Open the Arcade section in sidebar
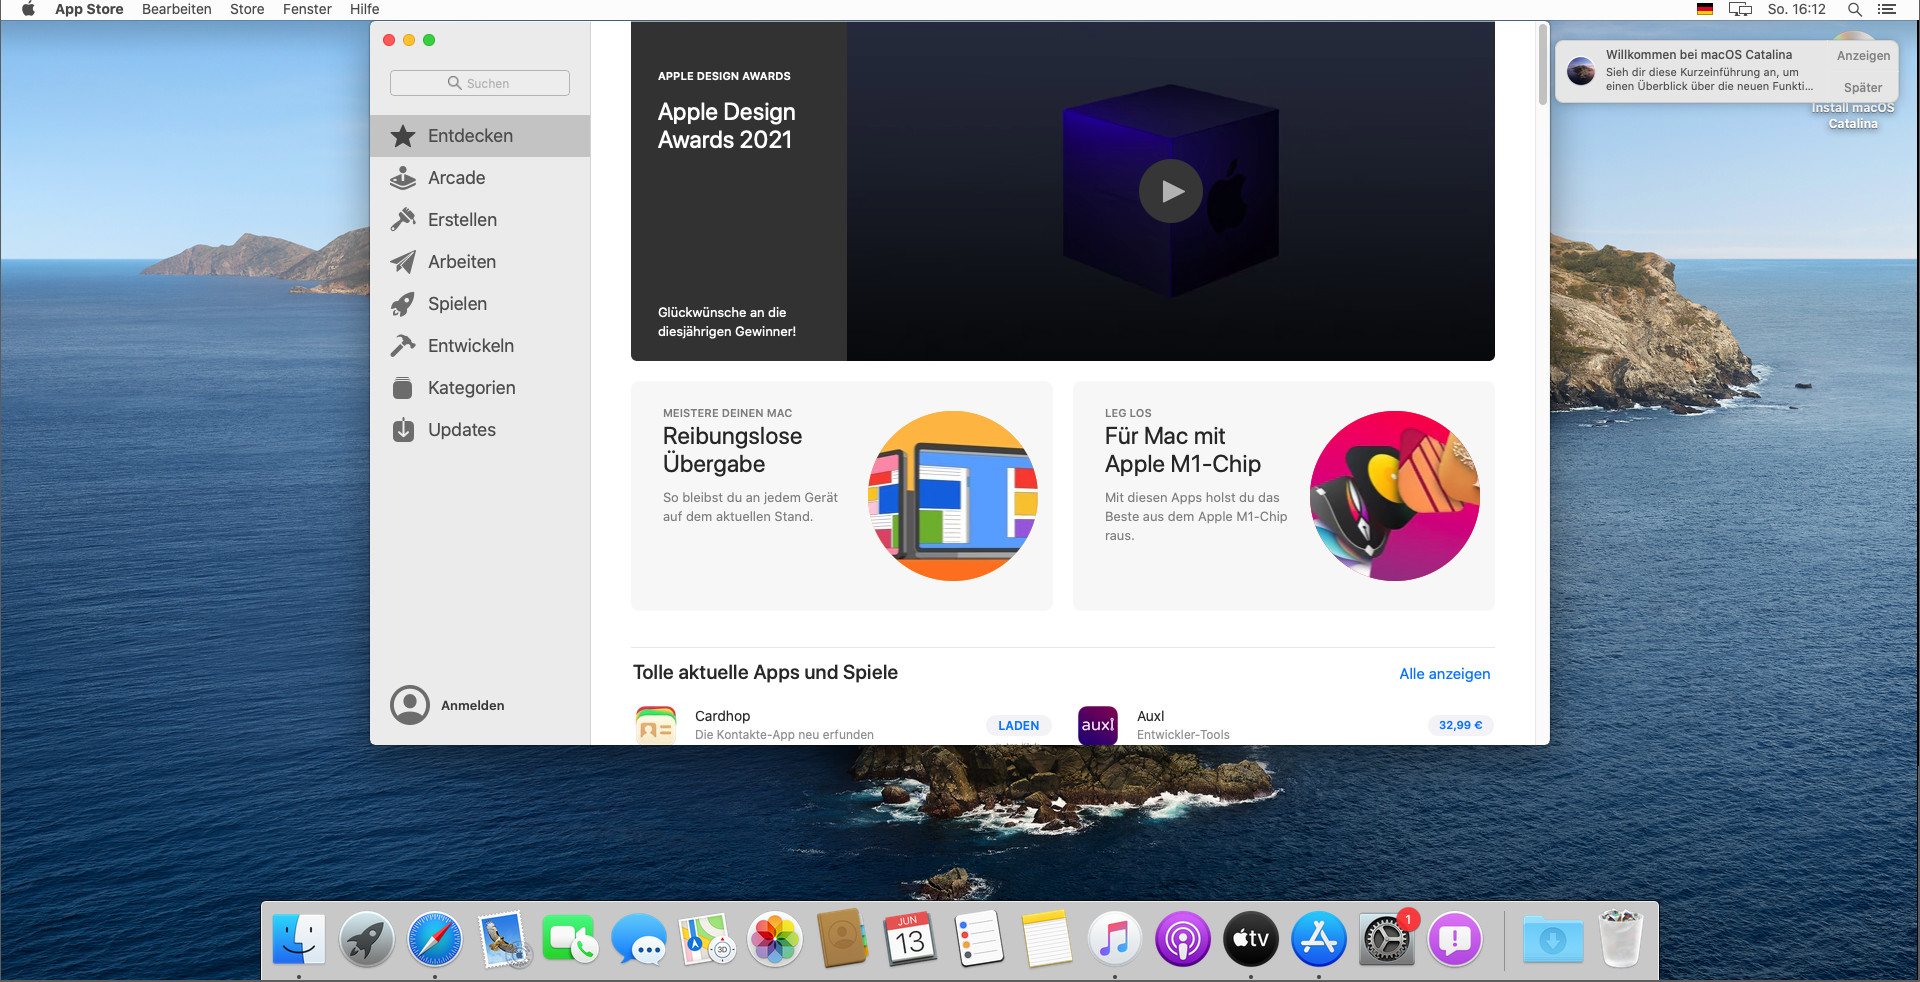1920x982 pixels. [x=456, y=178]
